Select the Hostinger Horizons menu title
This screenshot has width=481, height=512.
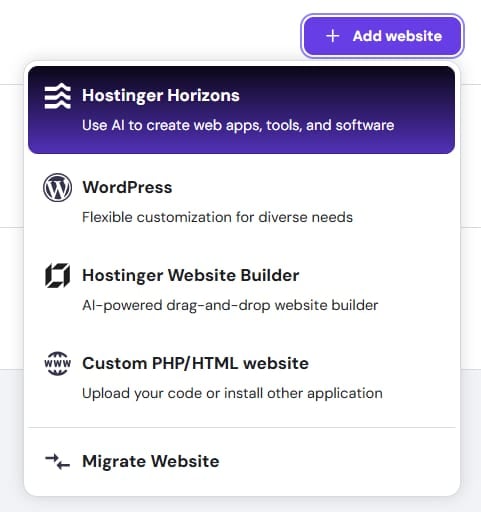(x=161, y=95)
